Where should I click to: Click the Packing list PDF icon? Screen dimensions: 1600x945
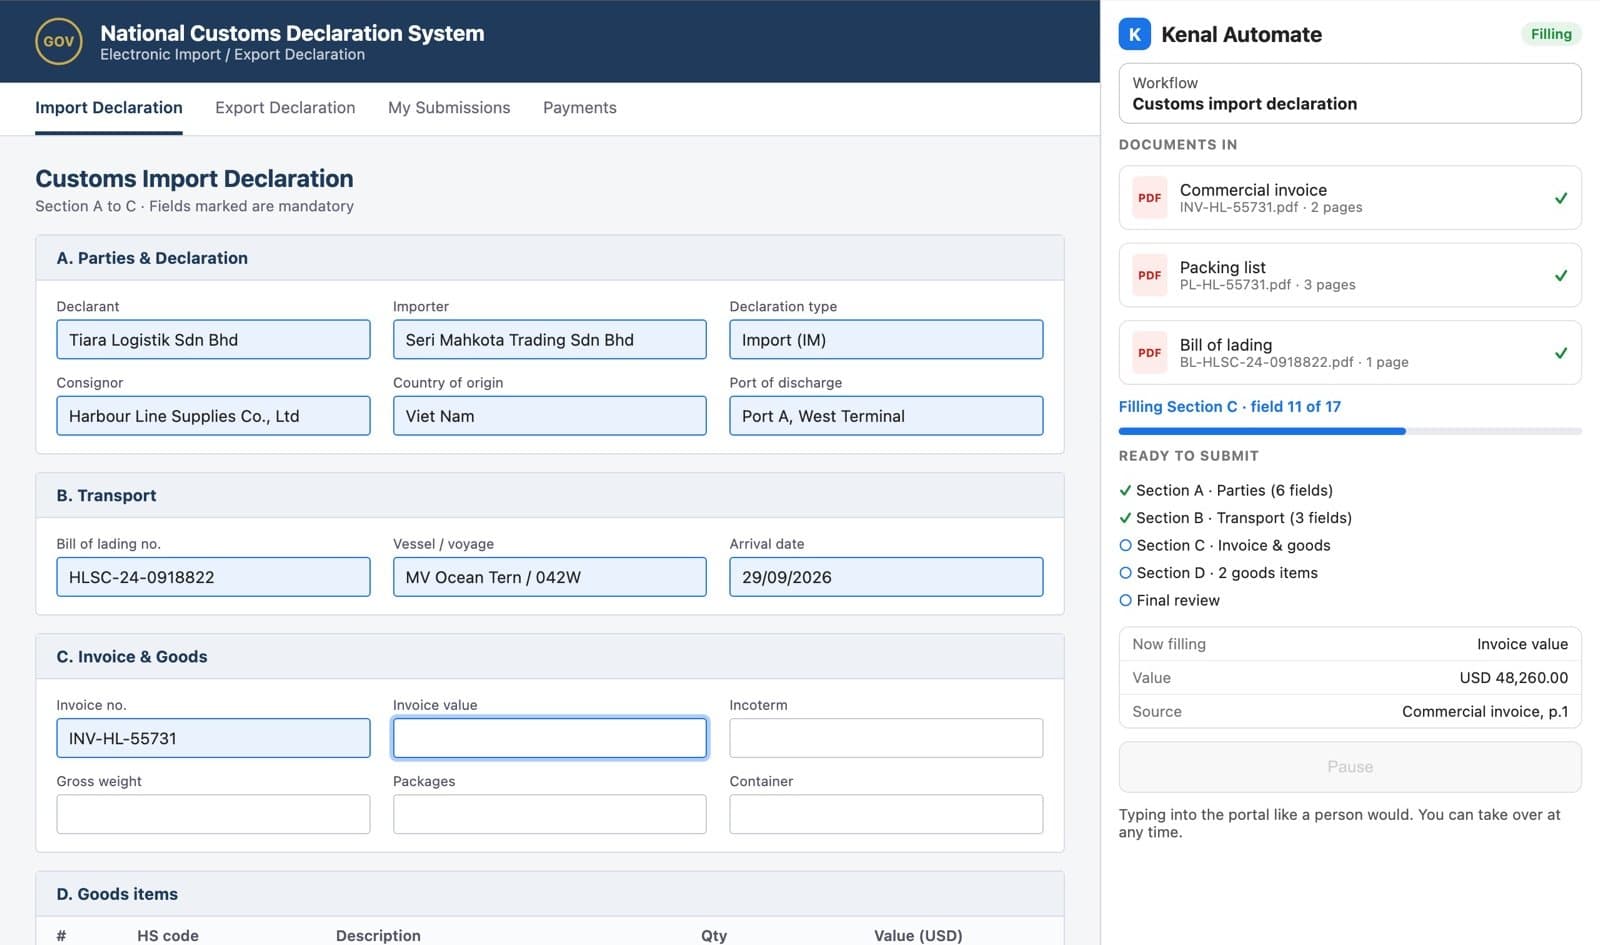[x=1150, y=275]
